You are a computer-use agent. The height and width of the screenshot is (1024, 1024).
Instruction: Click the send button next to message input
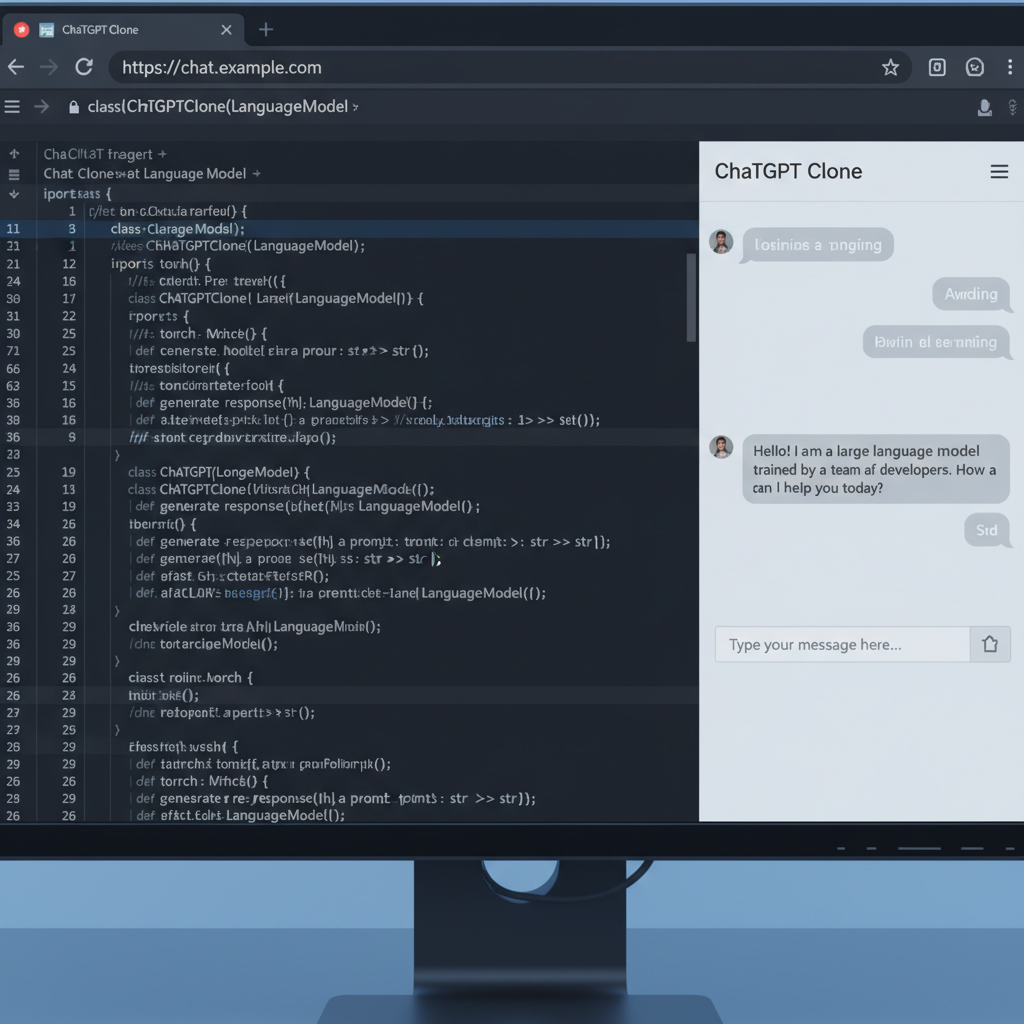990,645
